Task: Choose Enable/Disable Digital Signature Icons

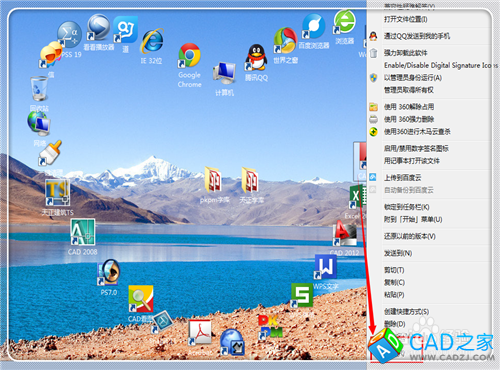Action: 441,65
